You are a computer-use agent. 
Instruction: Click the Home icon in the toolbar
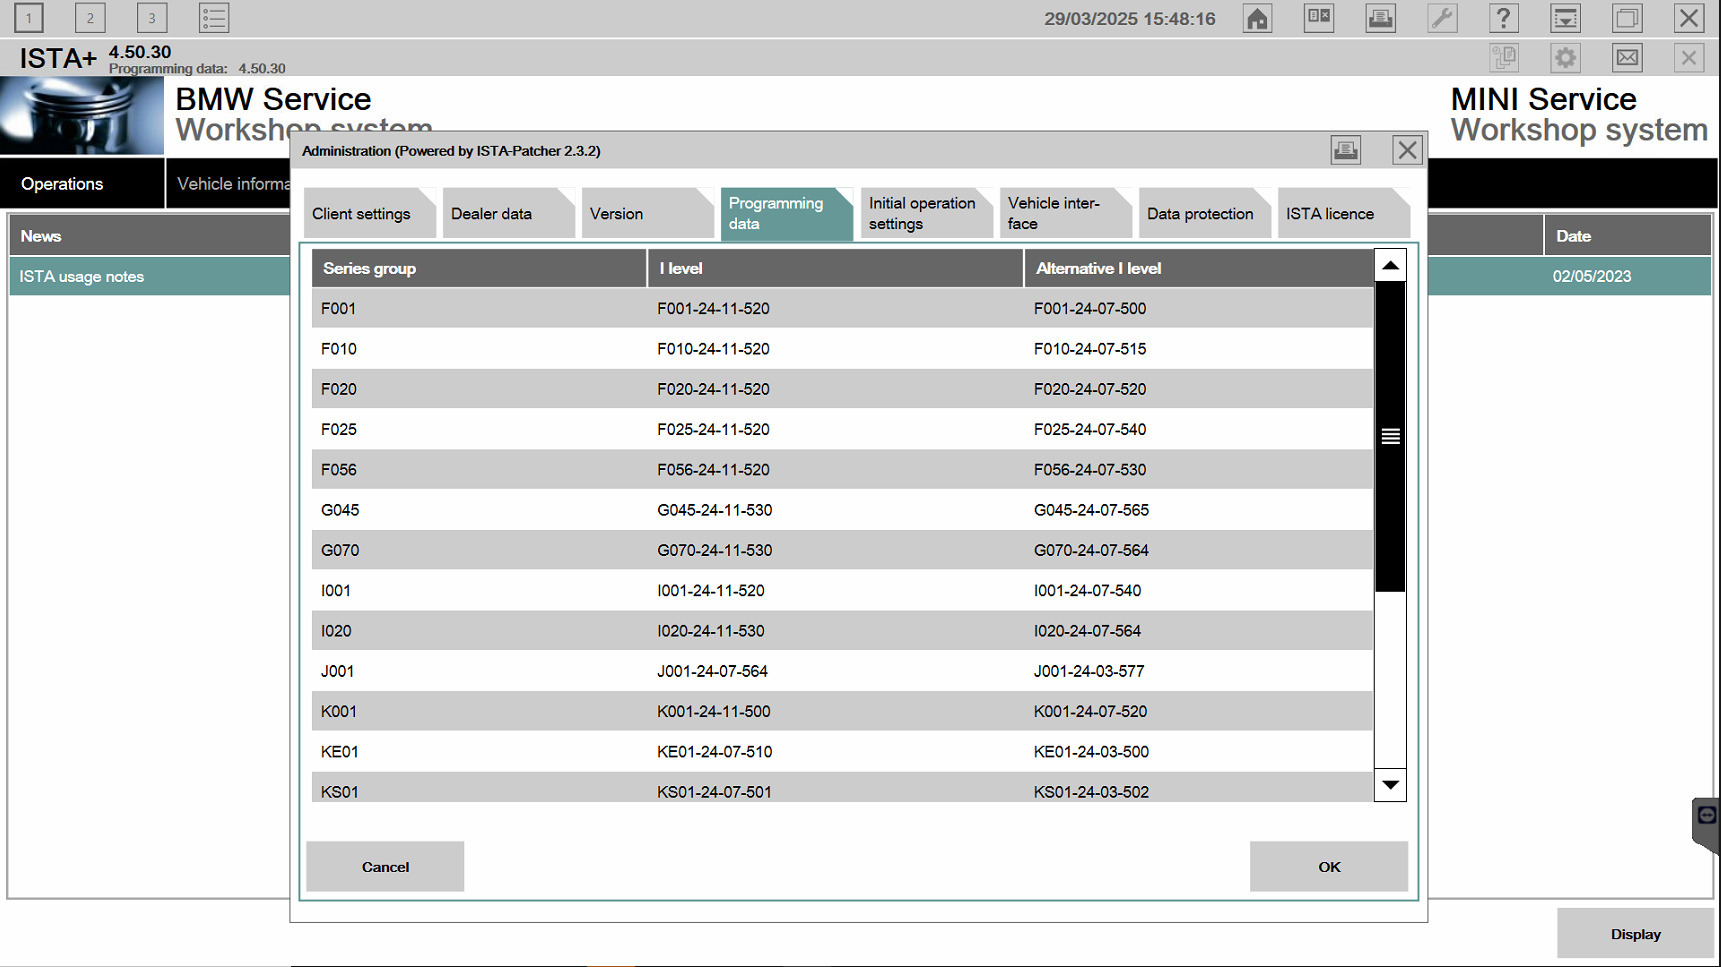coord(1257,17)
